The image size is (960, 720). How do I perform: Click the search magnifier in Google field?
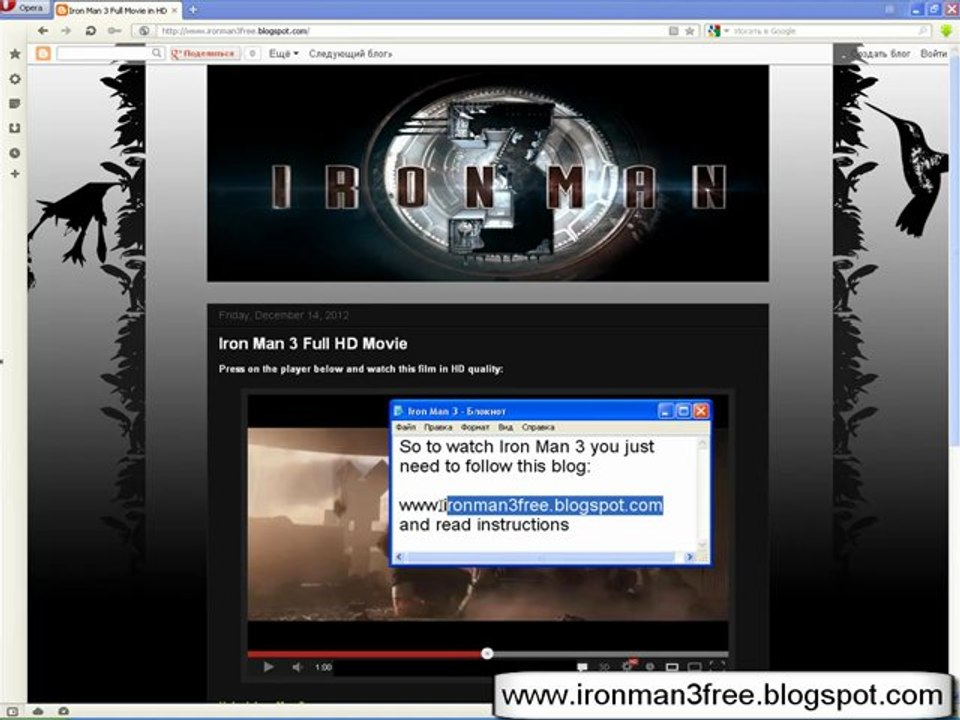(923, 31)
